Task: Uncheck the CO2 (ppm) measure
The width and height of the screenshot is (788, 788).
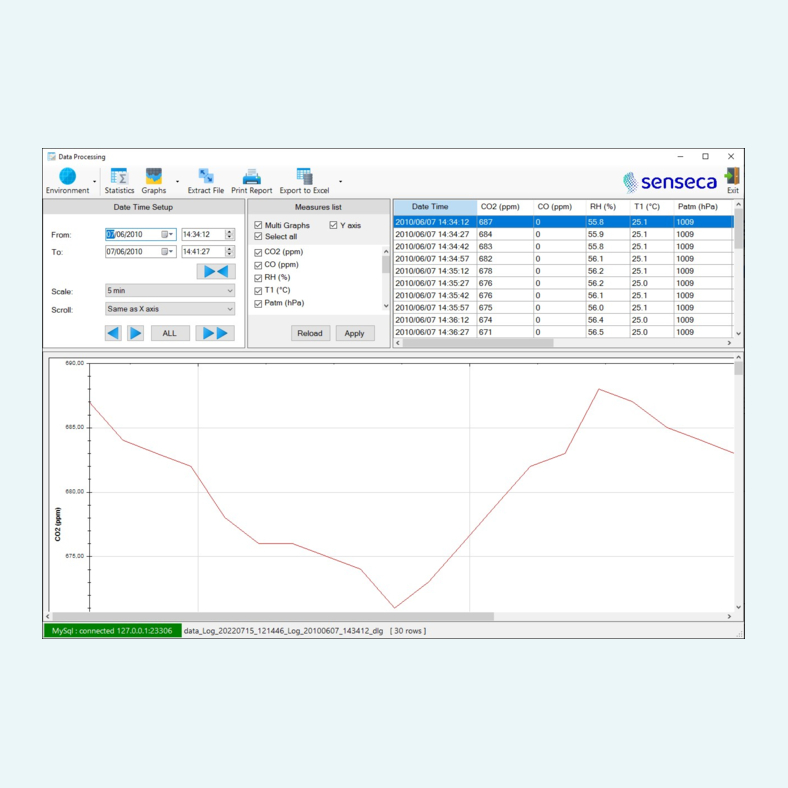Action: point(258,252)
